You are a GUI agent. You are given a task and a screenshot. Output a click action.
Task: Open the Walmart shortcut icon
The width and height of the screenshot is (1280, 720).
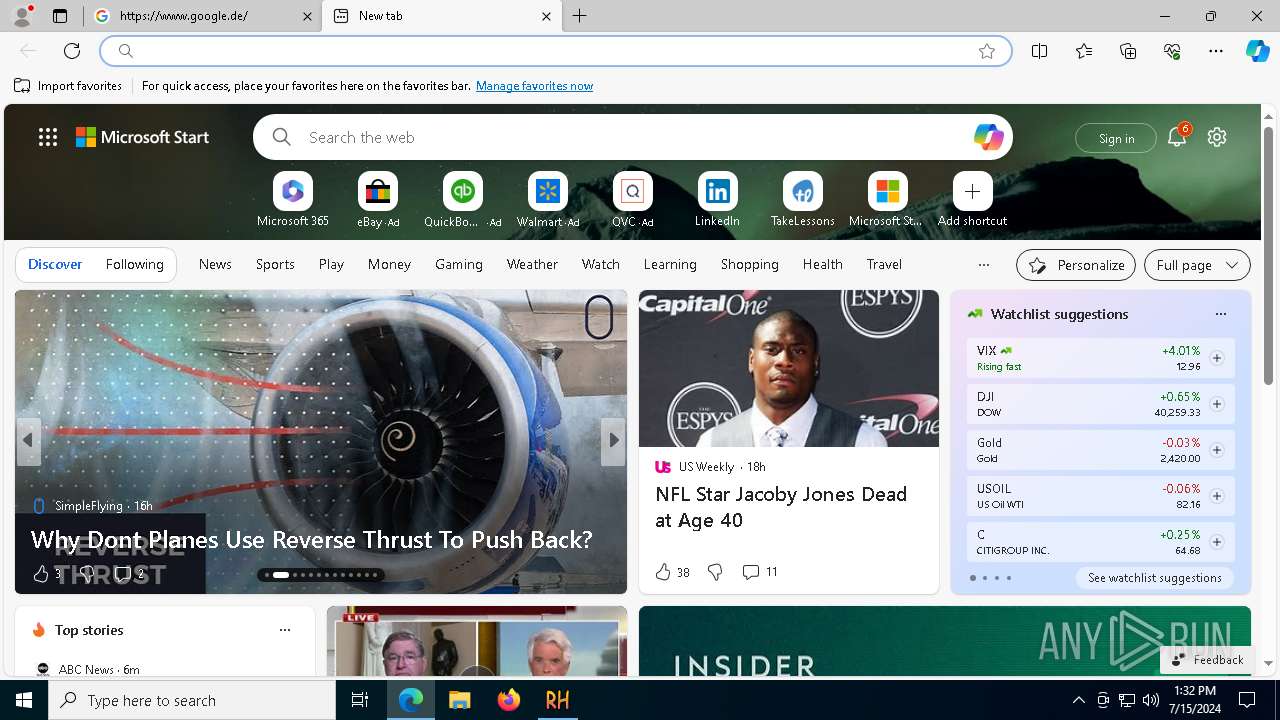(547, 191)
